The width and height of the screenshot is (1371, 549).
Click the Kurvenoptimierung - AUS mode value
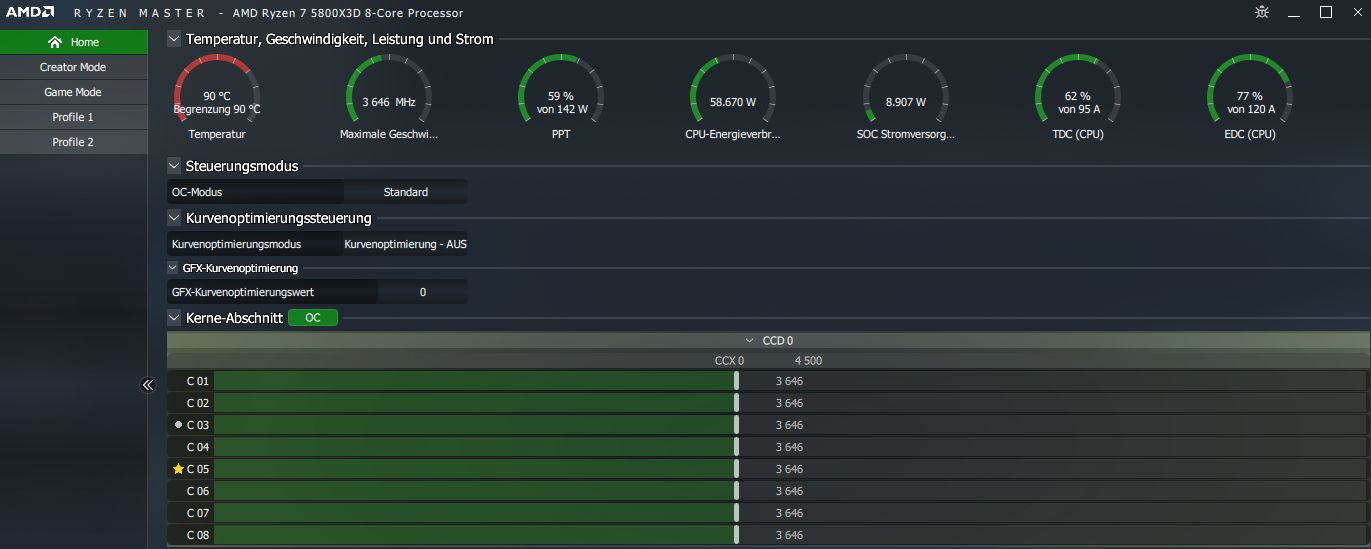pyautogui.click(x=405, y=244)
